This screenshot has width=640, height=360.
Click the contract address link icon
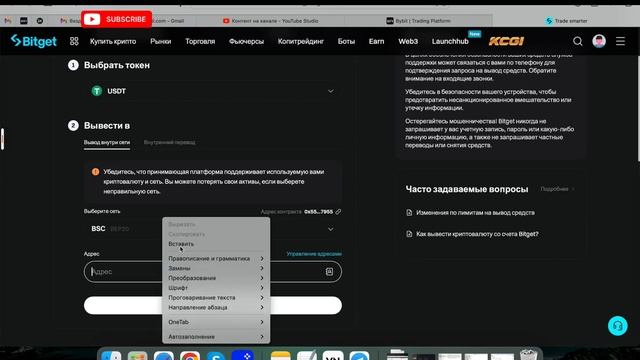tap(338, 211)
